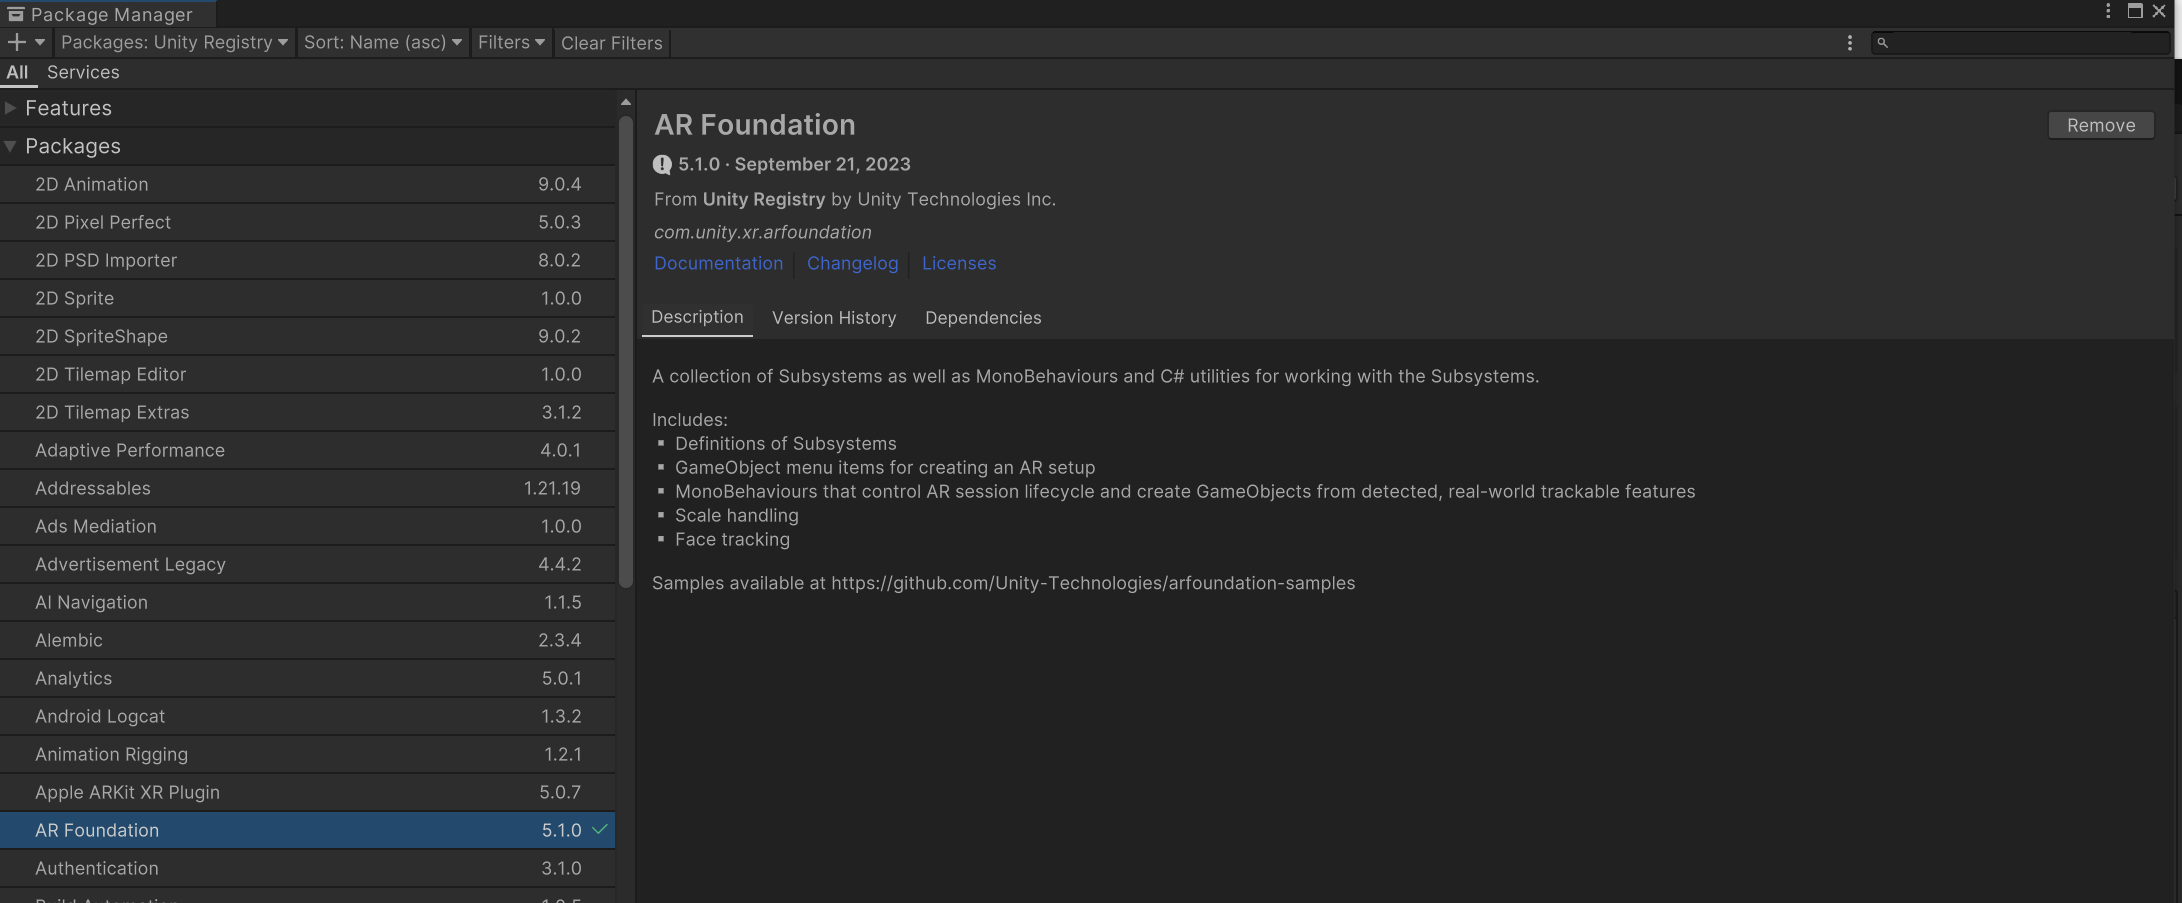Click the version warning icon by 5.1.0
2182x903 pixels.
[662, 165]
